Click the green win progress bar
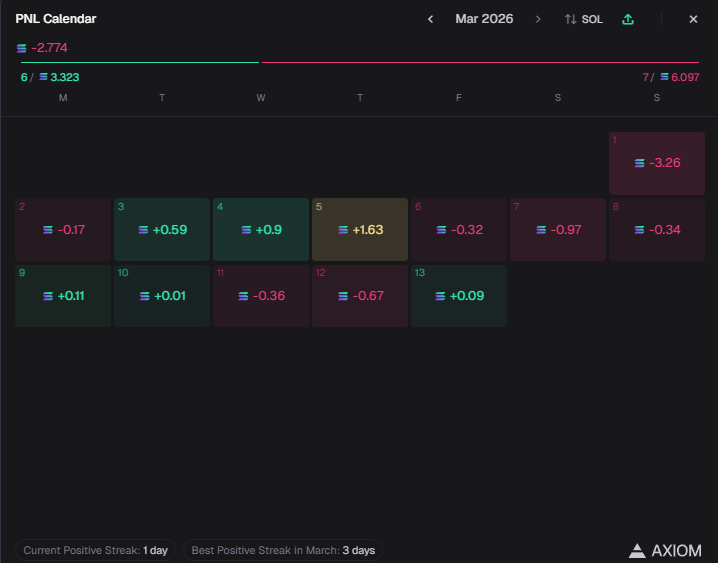 click(x=140, y=62)
